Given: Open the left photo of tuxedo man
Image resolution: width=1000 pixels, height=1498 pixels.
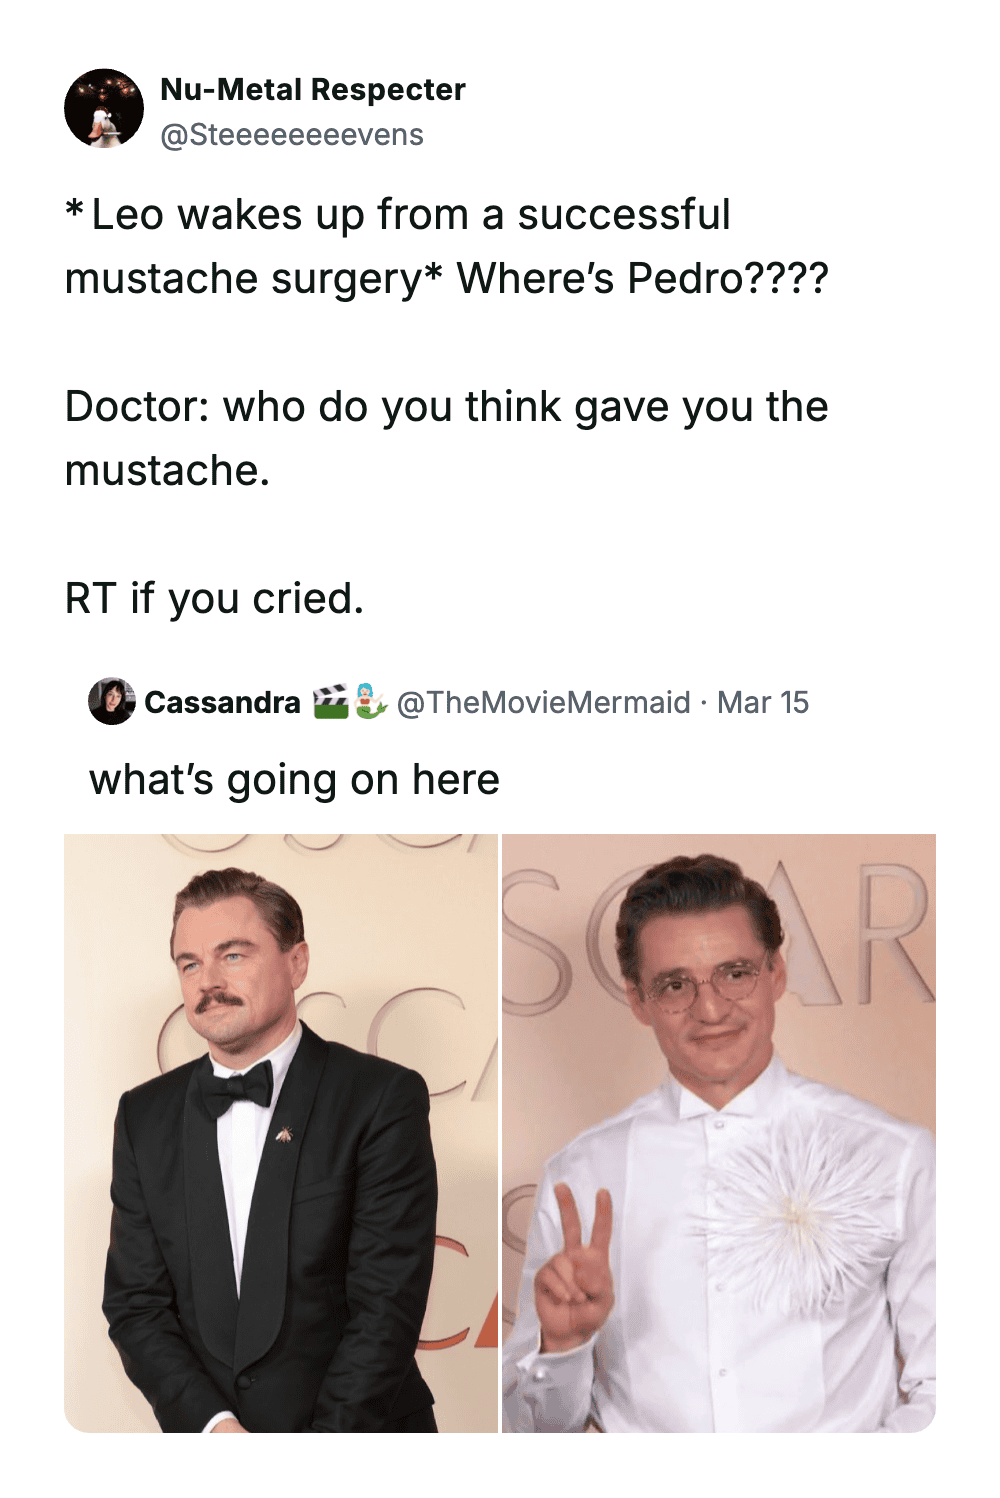Looking at the screenshot, I should coord(280,1132).
